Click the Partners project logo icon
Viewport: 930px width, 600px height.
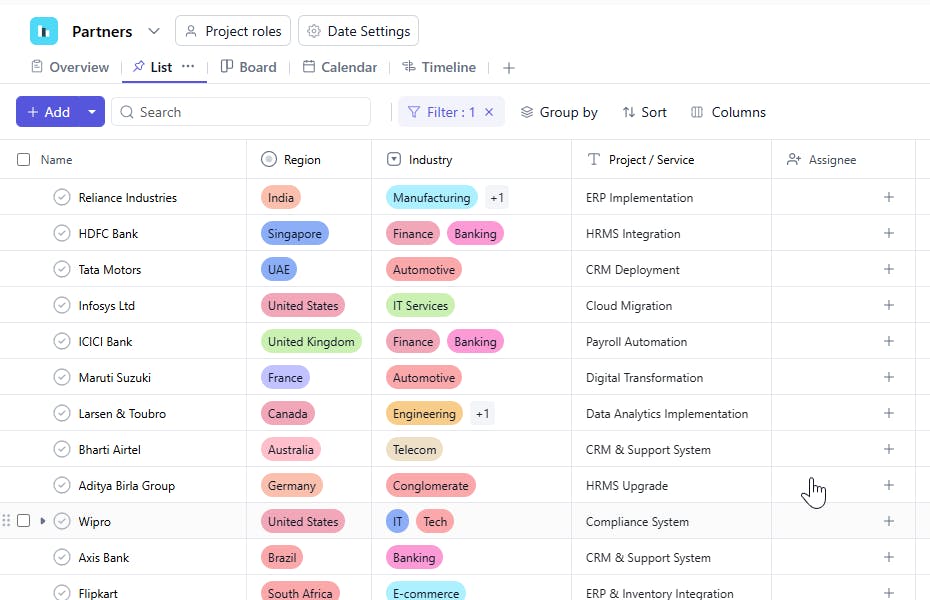click(44, 31)
